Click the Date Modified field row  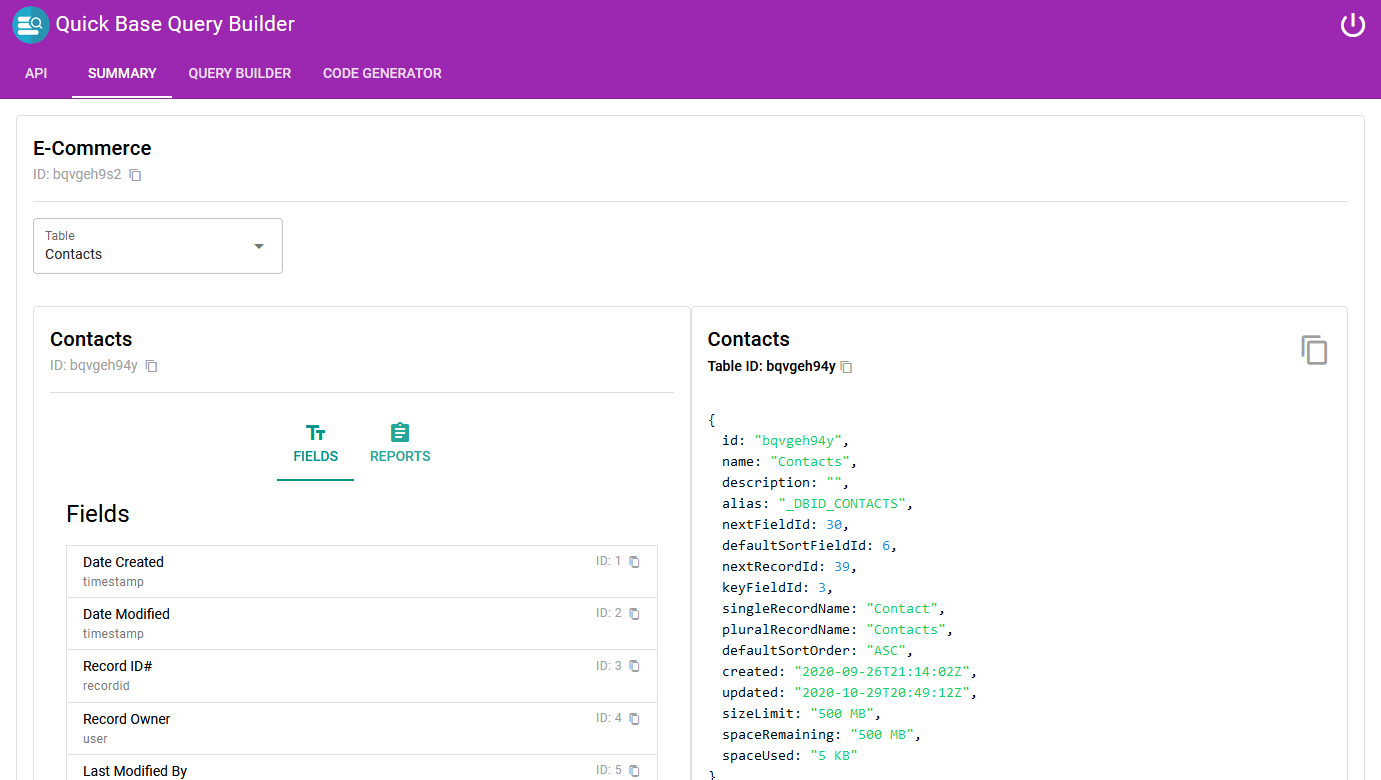(362, 624)
